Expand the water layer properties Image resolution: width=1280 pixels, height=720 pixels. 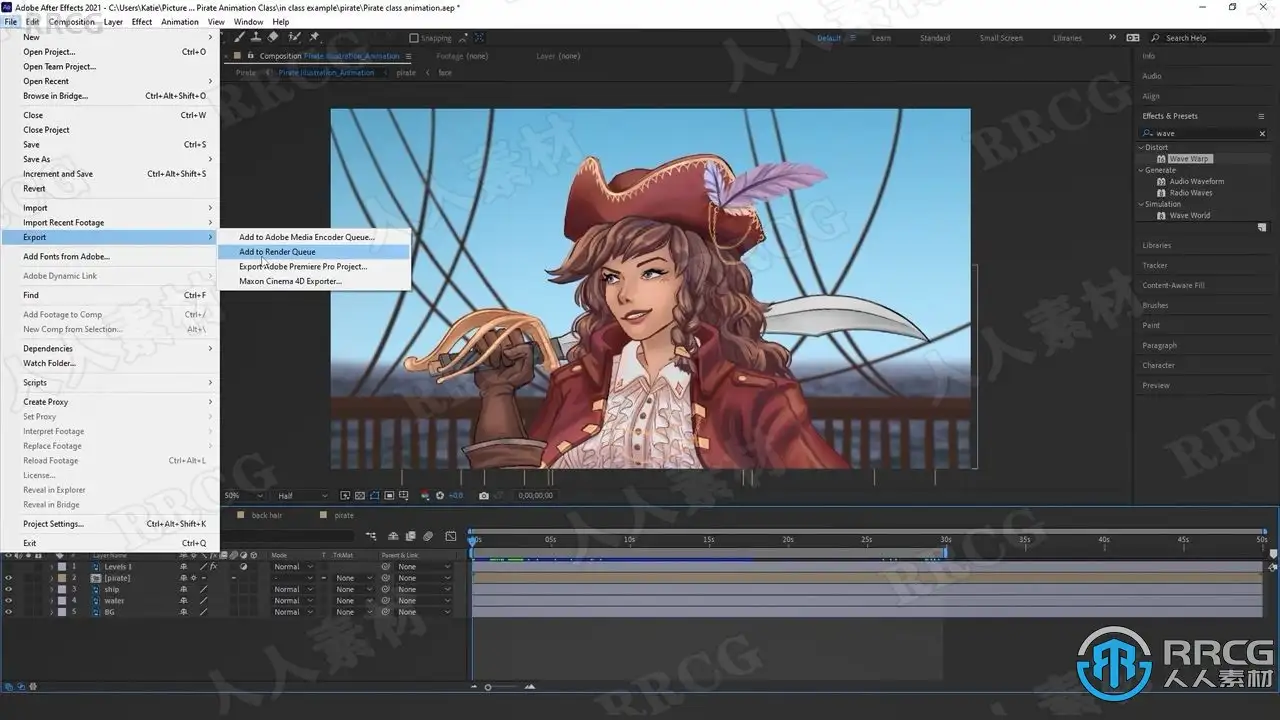click(51, 601)
